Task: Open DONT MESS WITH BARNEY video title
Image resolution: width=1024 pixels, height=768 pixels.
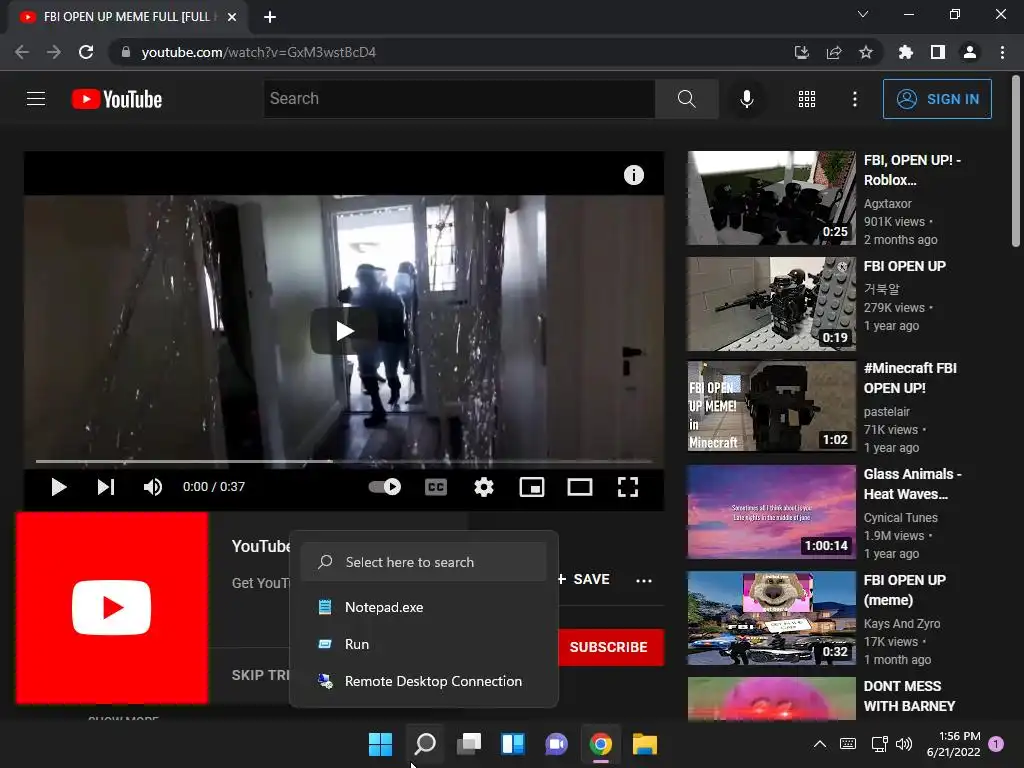Action: [x=909, y=696]
